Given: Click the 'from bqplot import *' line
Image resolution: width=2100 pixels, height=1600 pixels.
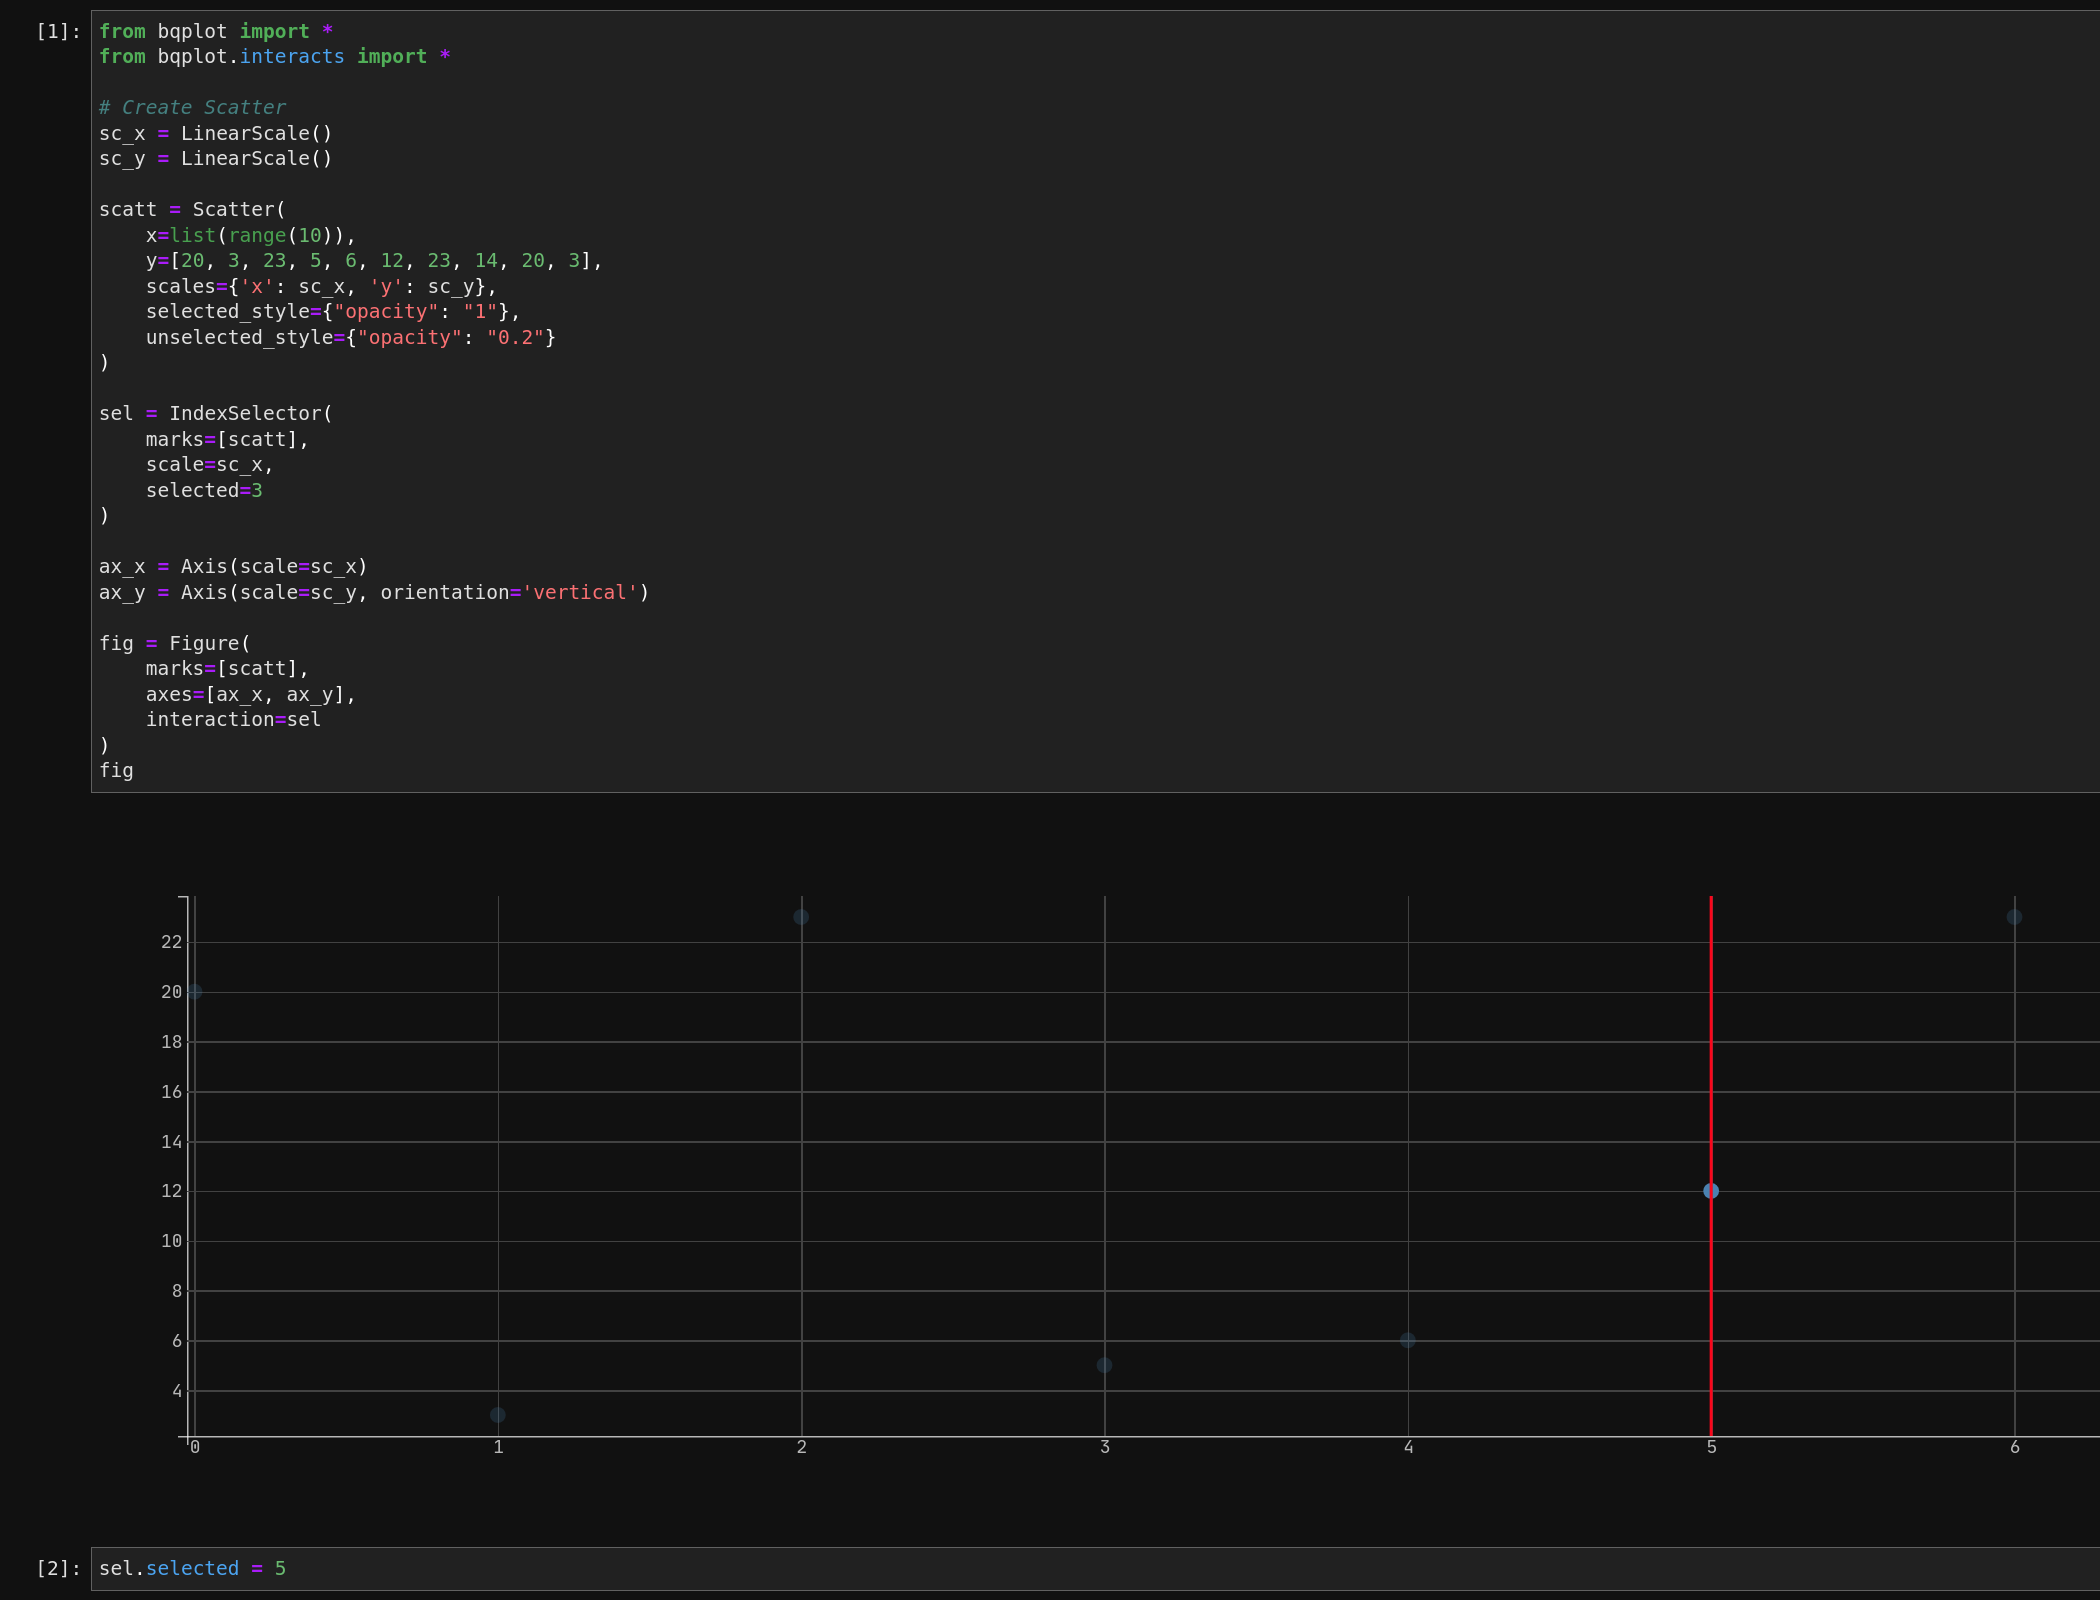Looking at the screenshot, I should click(x=215, y=32).
